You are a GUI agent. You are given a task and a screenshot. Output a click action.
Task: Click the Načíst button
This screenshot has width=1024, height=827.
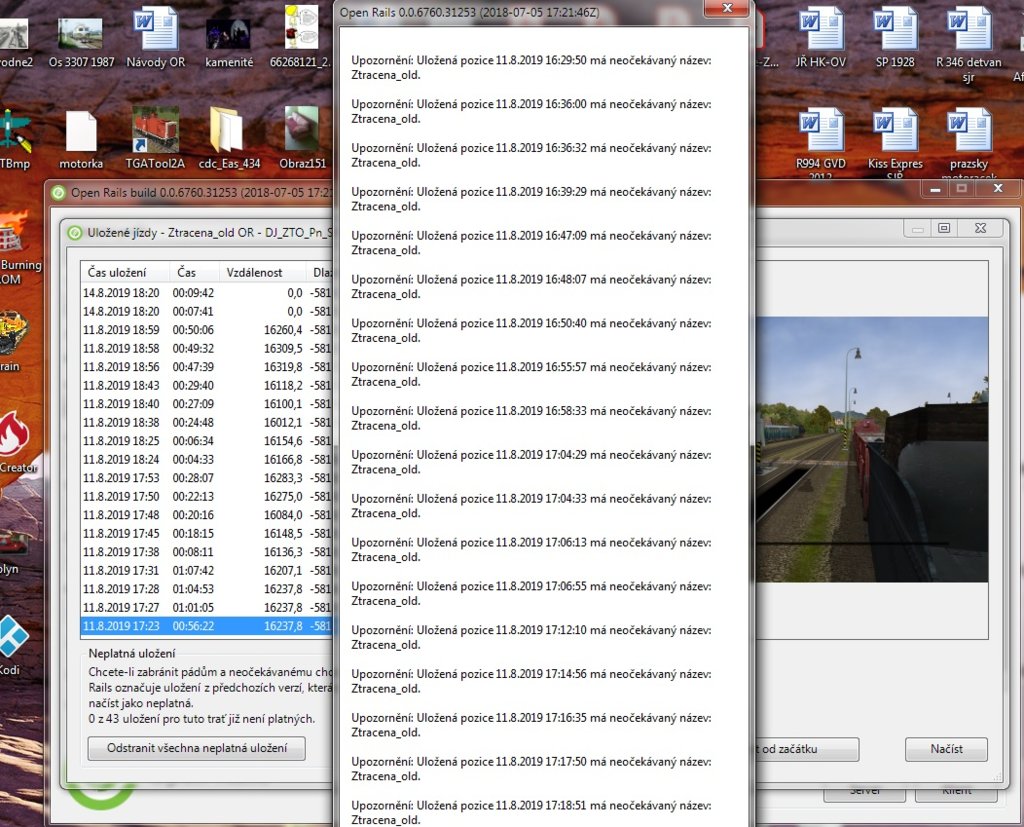pos(946,749)
